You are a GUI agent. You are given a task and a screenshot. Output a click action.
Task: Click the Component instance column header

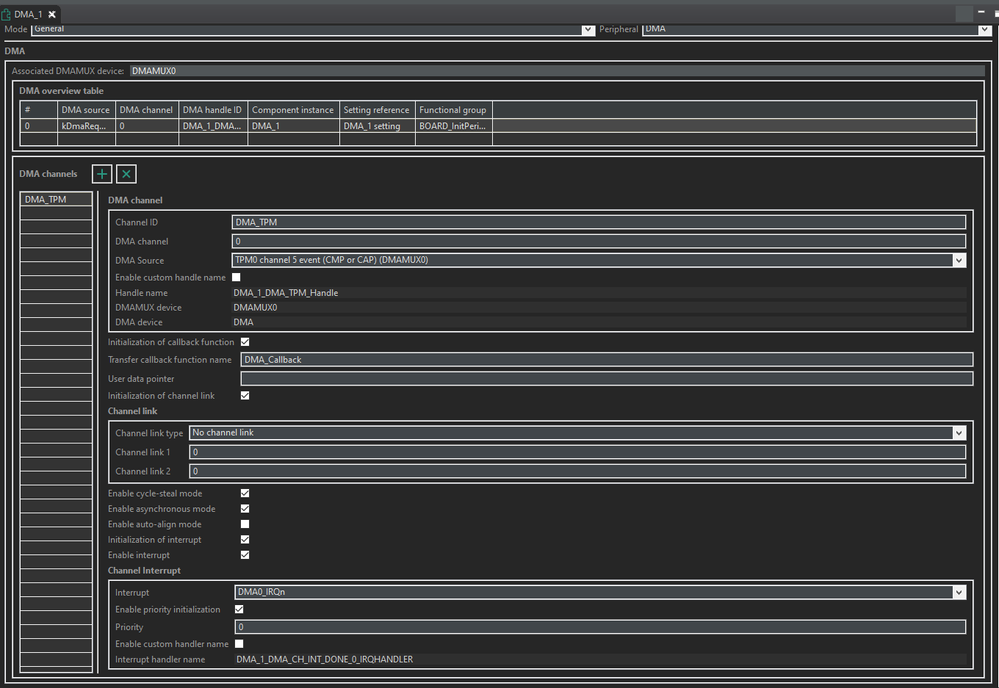293,110
